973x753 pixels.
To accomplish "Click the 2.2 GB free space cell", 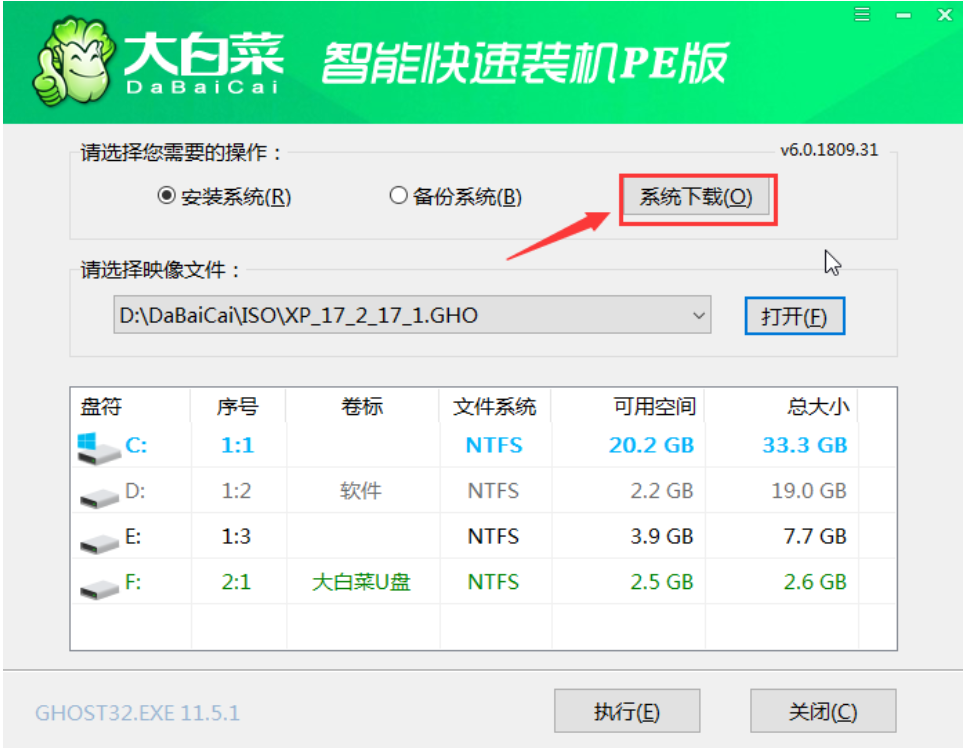I will [662, 491].
